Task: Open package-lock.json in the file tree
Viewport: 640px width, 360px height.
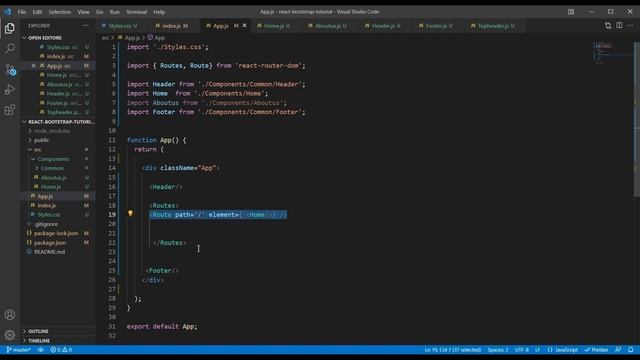Action: pyautogui.click(x=58, y=233)
